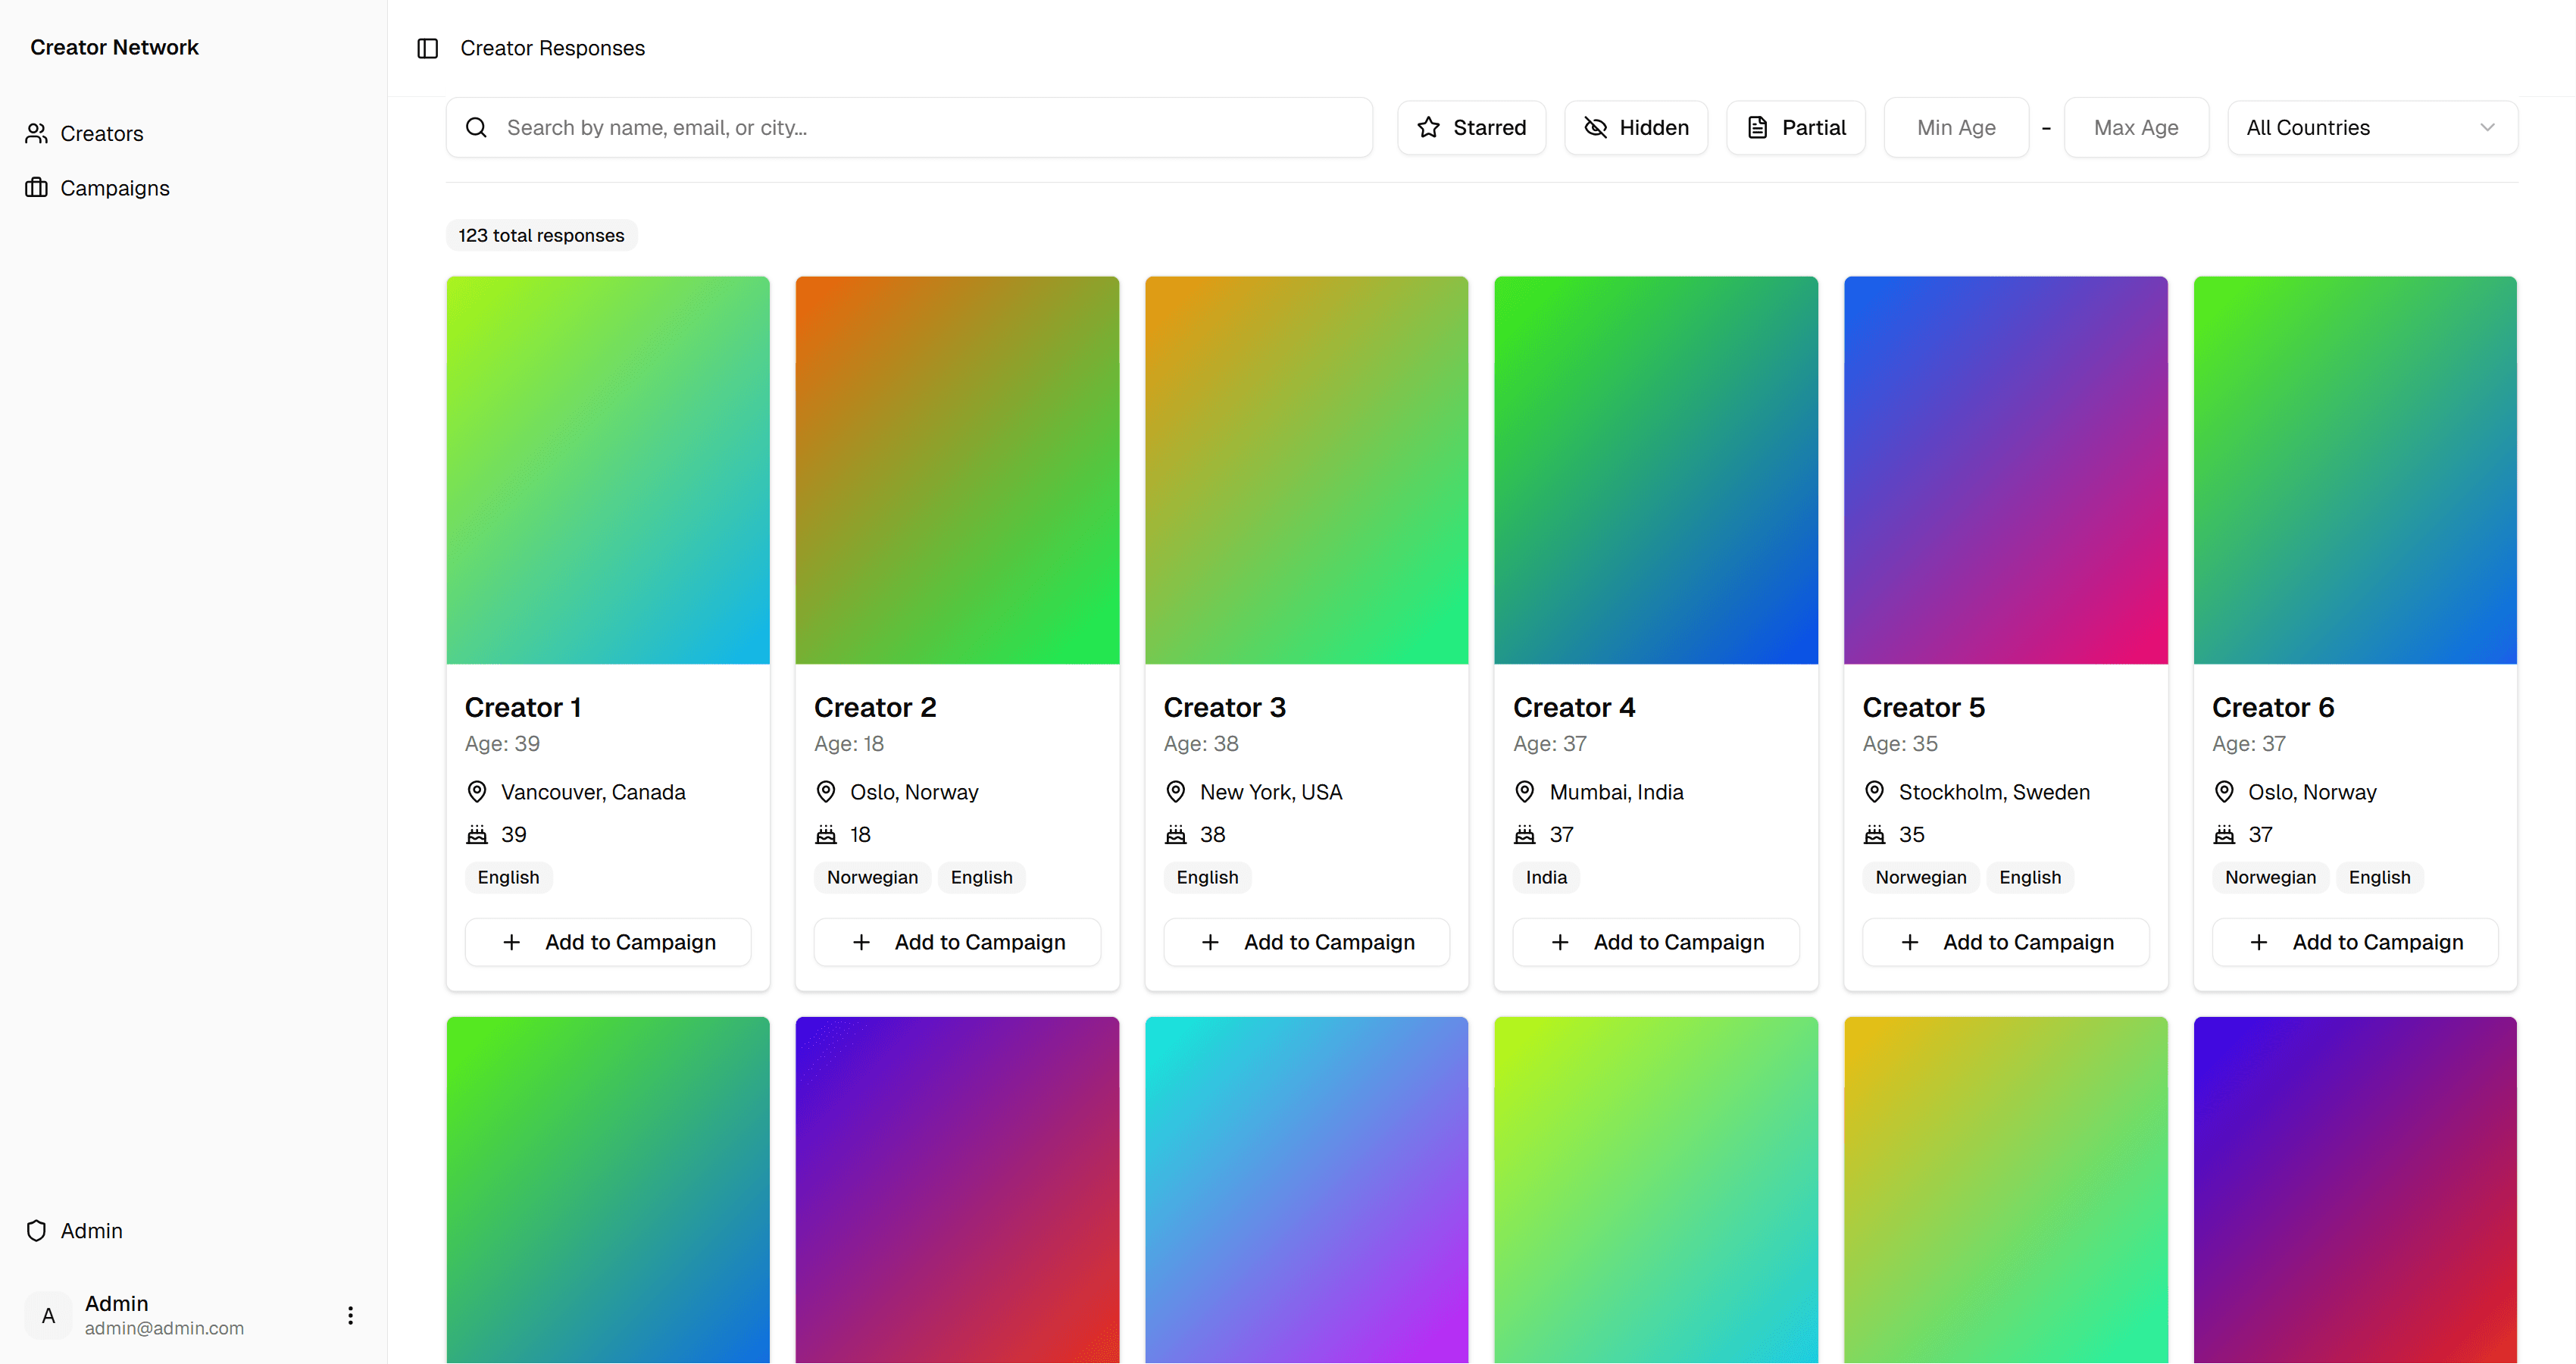The height and width of the screenshot is (1364, 2576).
Task: Toggle the sidebar panel icon
Action: click(427, 48)
